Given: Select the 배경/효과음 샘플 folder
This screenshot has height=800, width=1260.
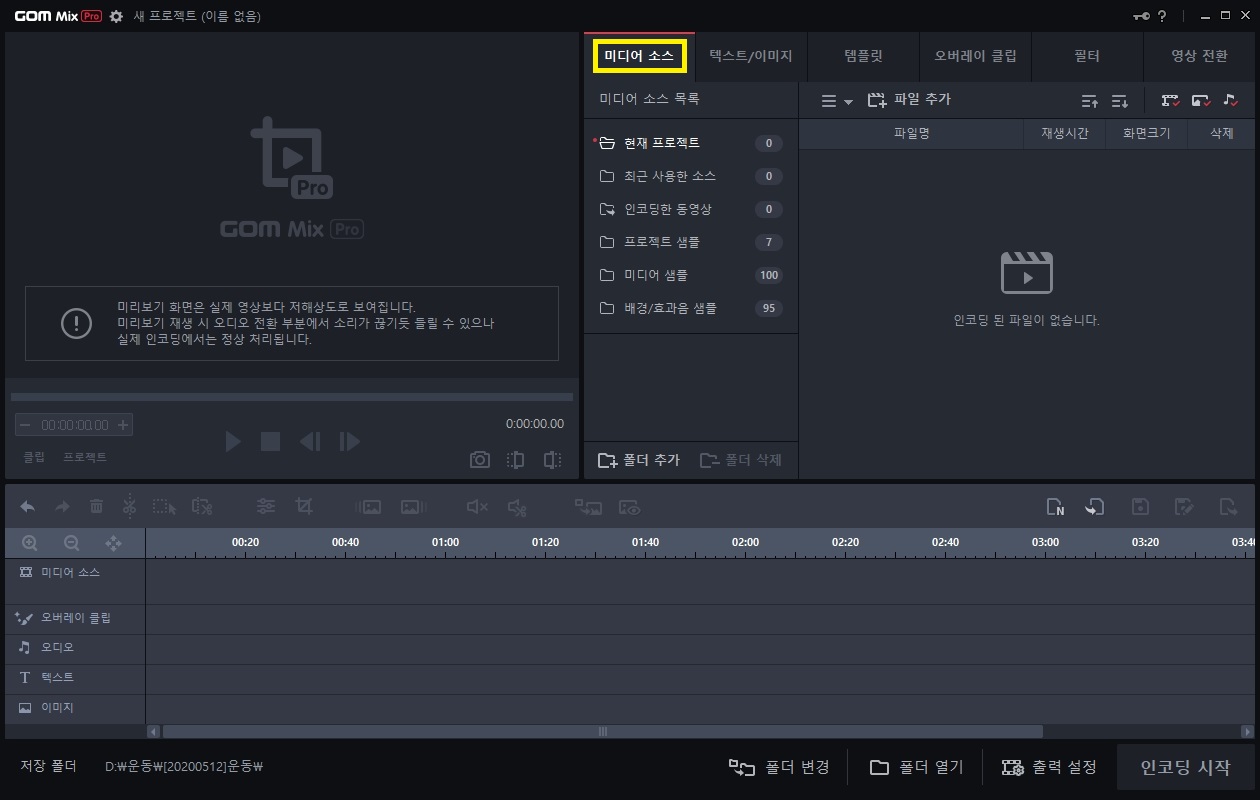Looking at the screenshot, I should coord(690,308).
